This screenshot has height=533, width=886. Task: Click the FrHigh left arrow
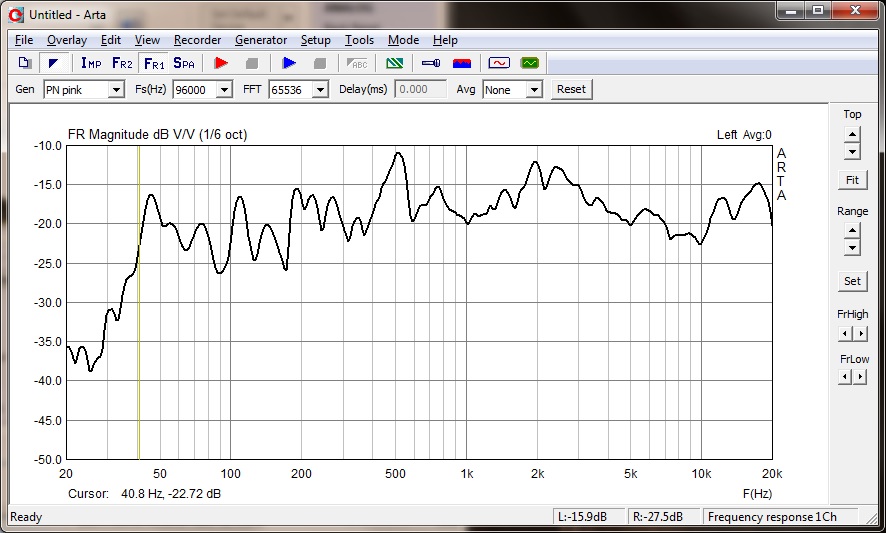pyautogui.click(x=845, y=333)
